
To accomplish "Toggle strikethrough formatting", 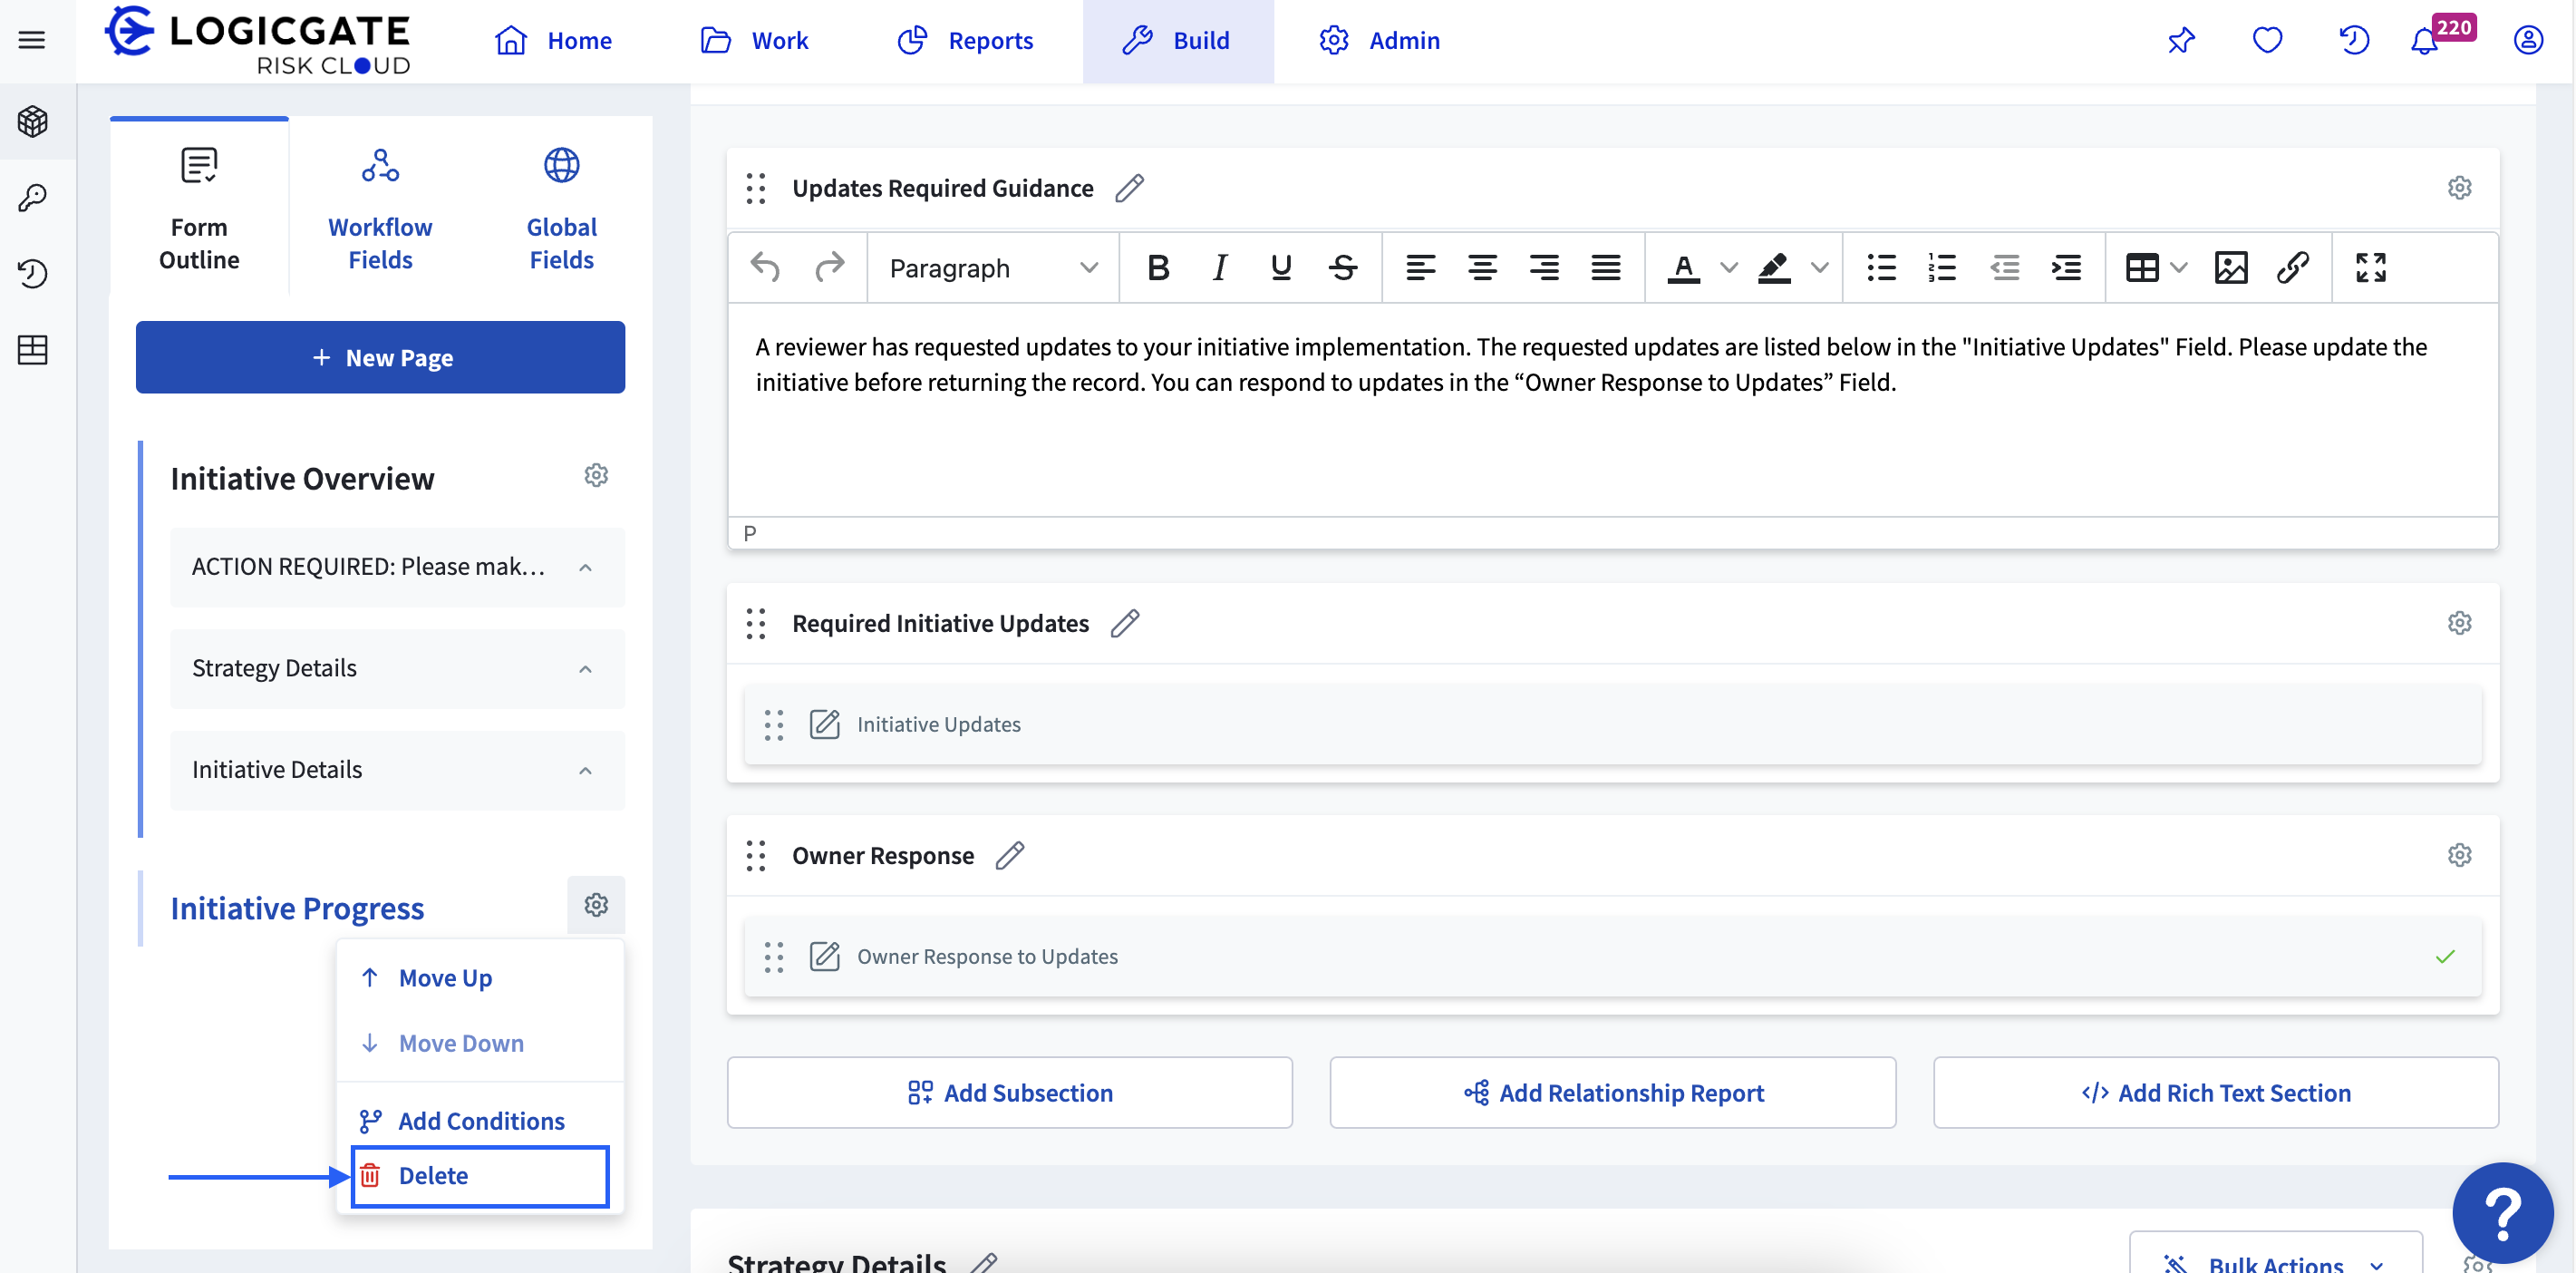I will click(x=1343, y=267).
